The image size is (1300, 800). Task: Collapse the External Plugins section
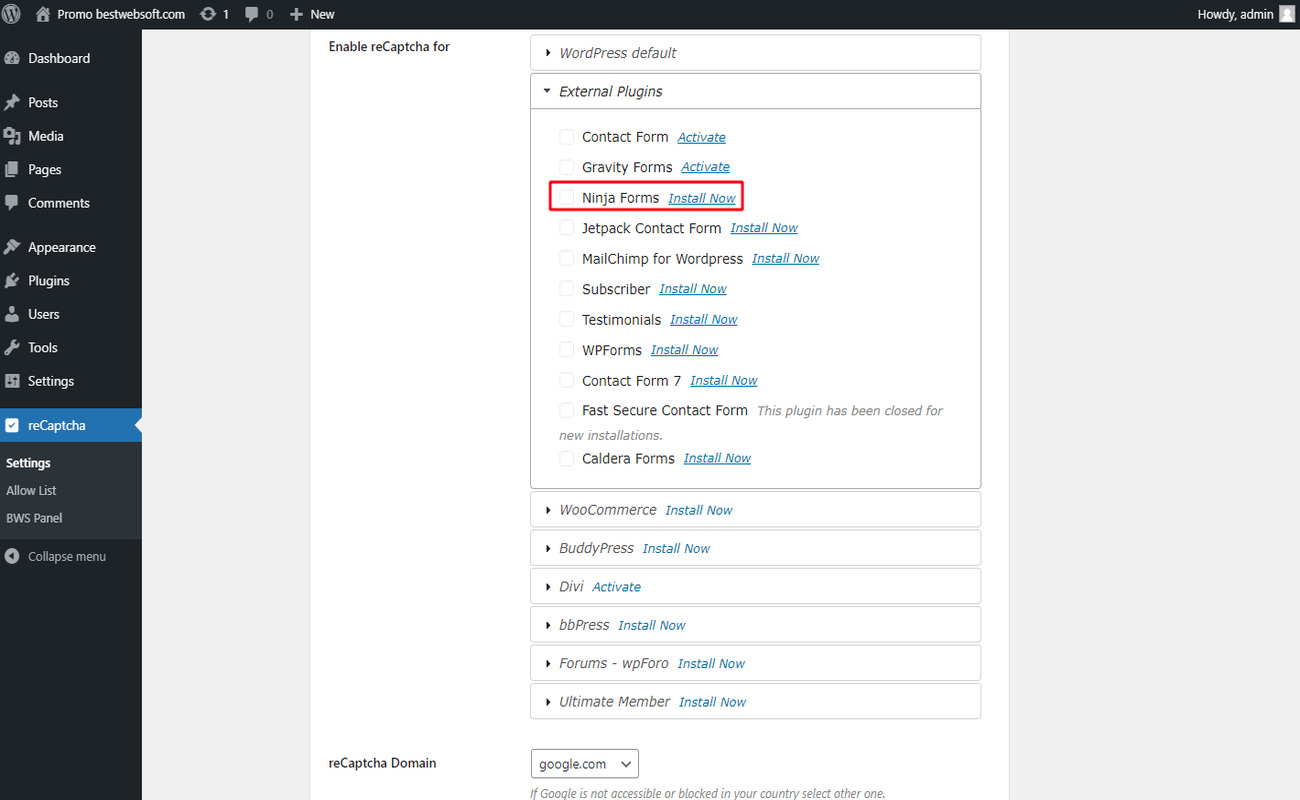[x=755, y=91]
